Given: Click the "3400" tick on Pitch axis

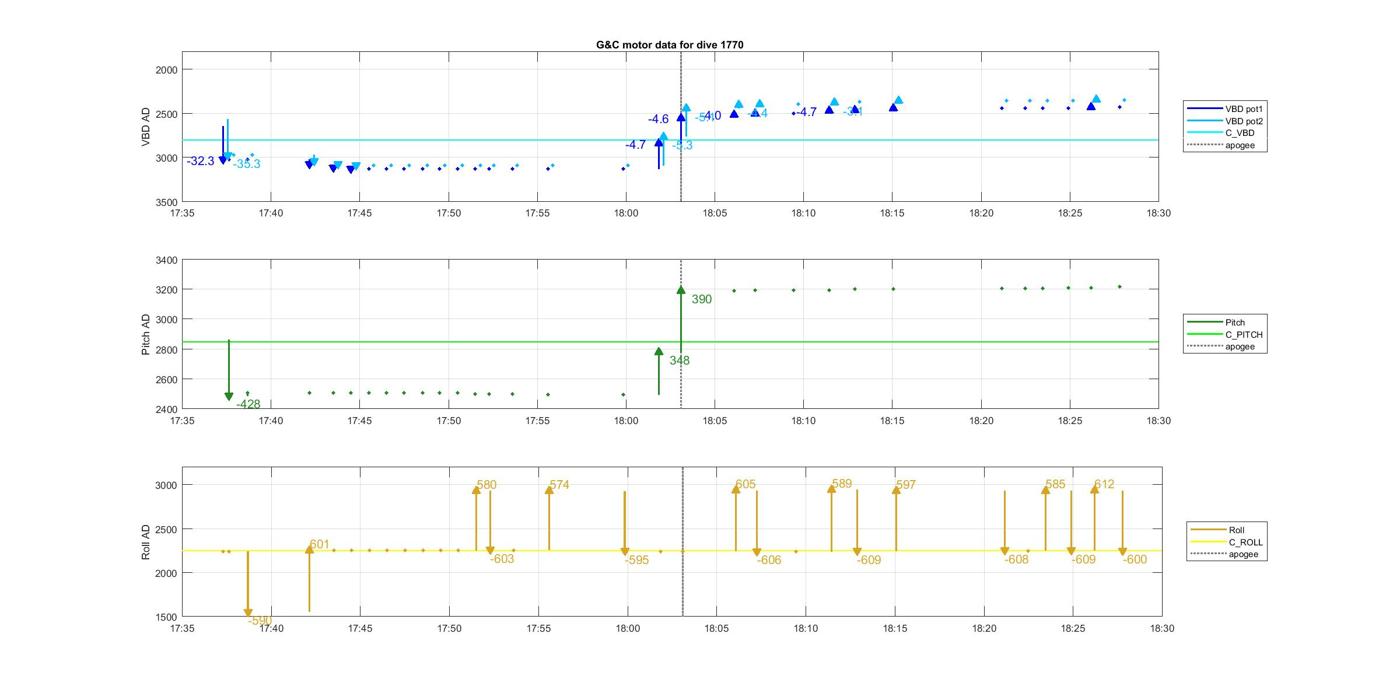Looking at the screenshot, I should tap(166, 260).
